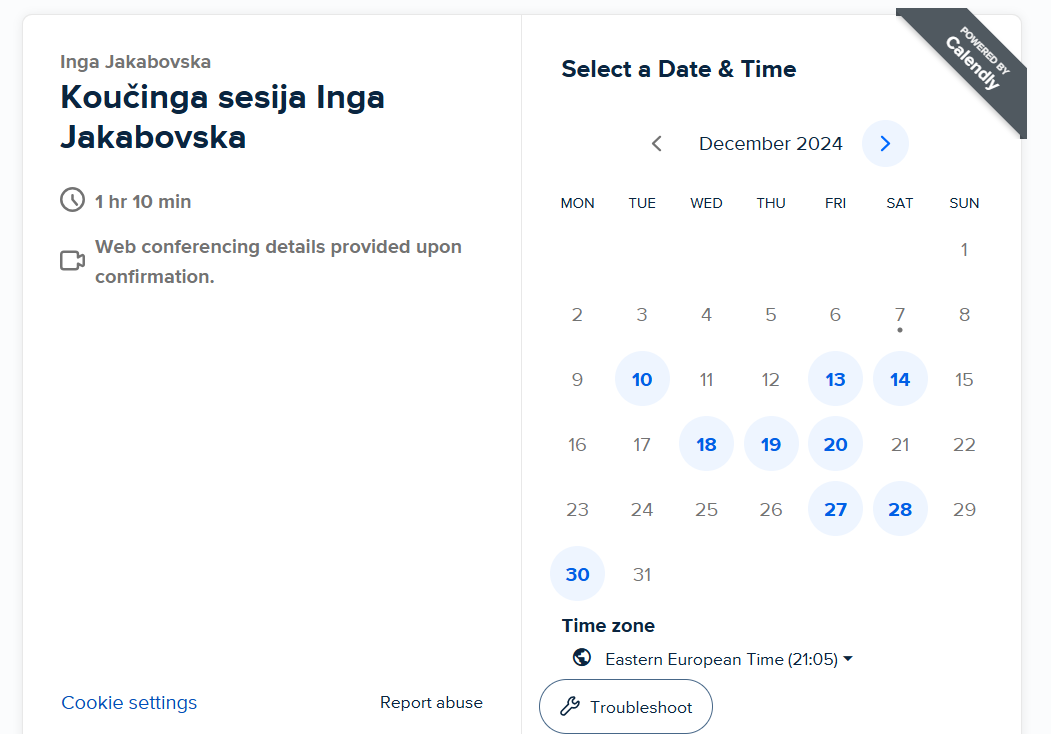The image size is (1051, 734).
Task: Select December 27 on the calendar
Action: tap(835, 509)
